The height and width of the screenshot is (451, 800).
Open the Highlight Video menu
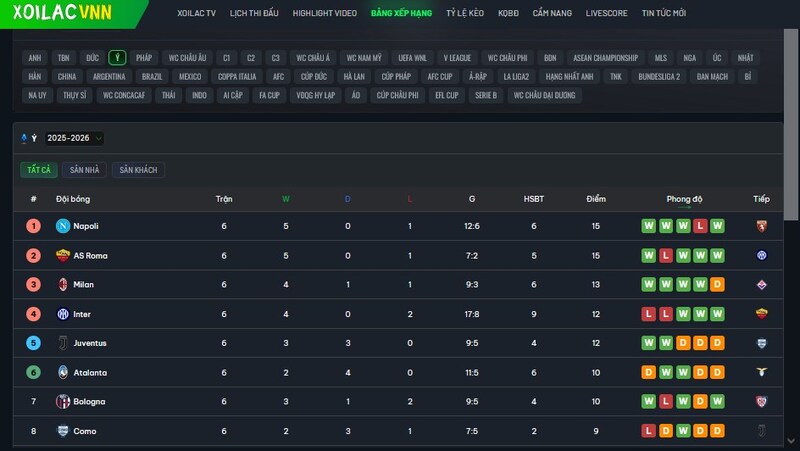click(324, 14)
